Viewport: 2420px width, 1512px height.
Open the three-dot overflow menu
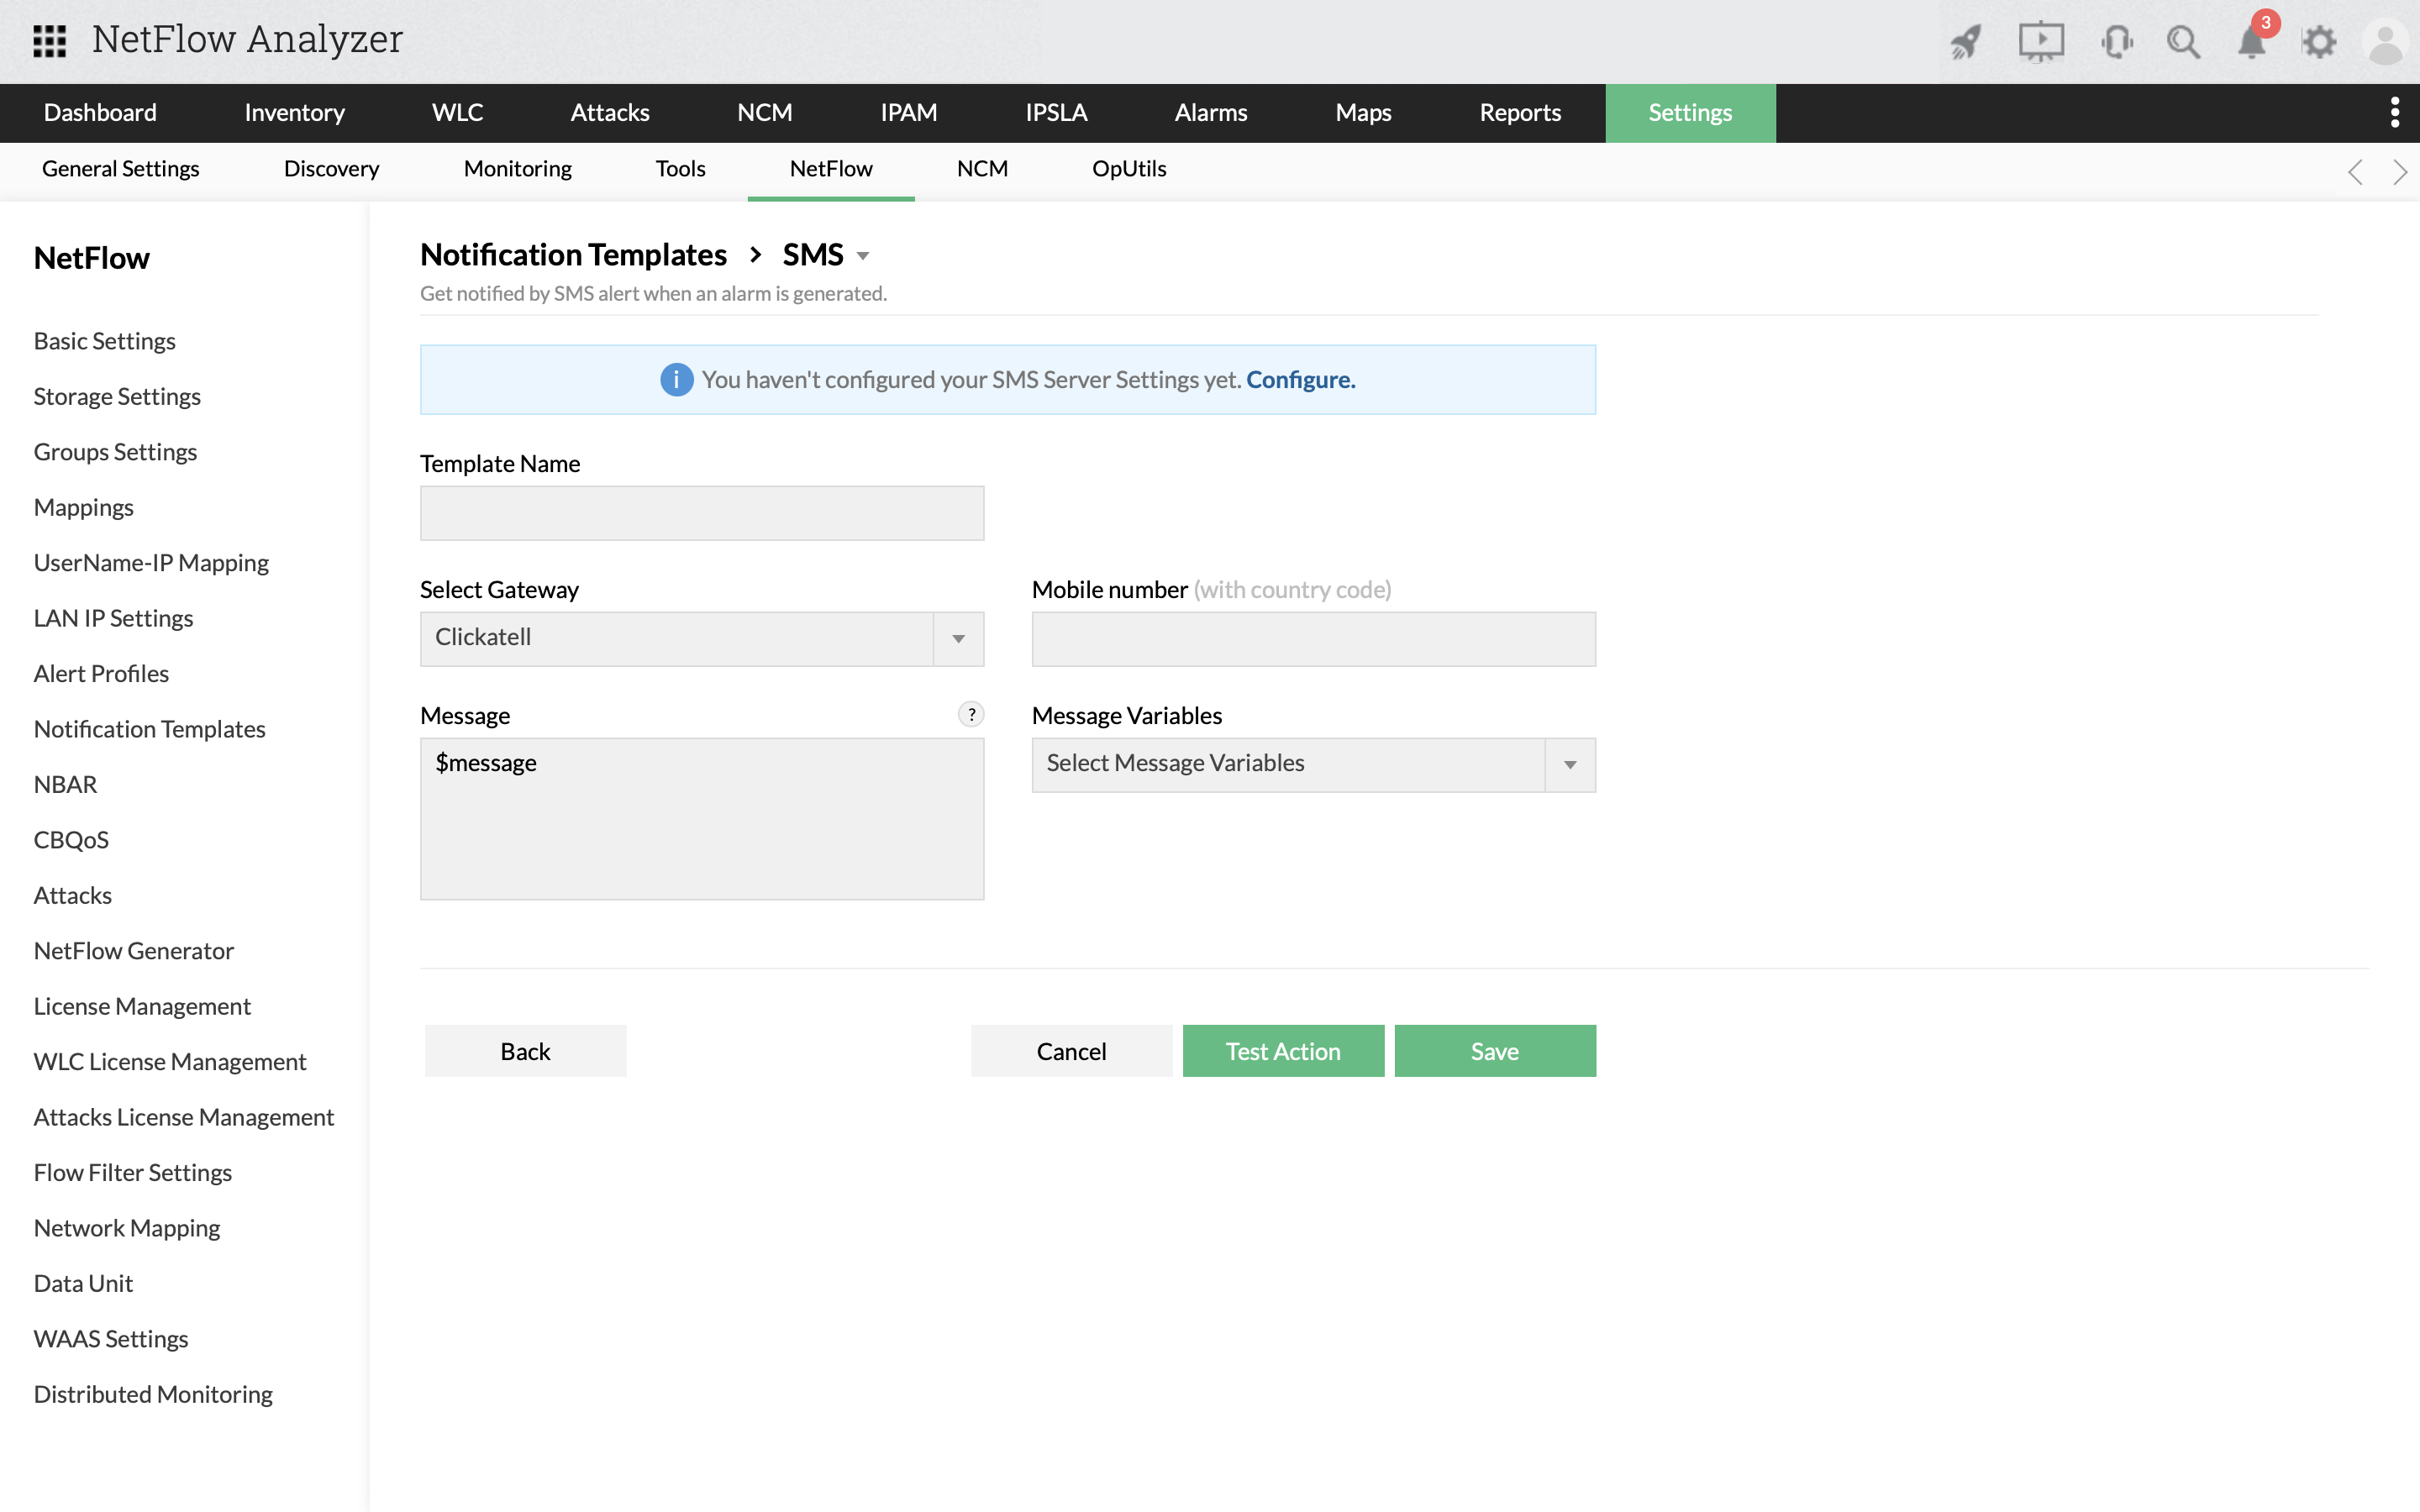tap(2394, 112)
